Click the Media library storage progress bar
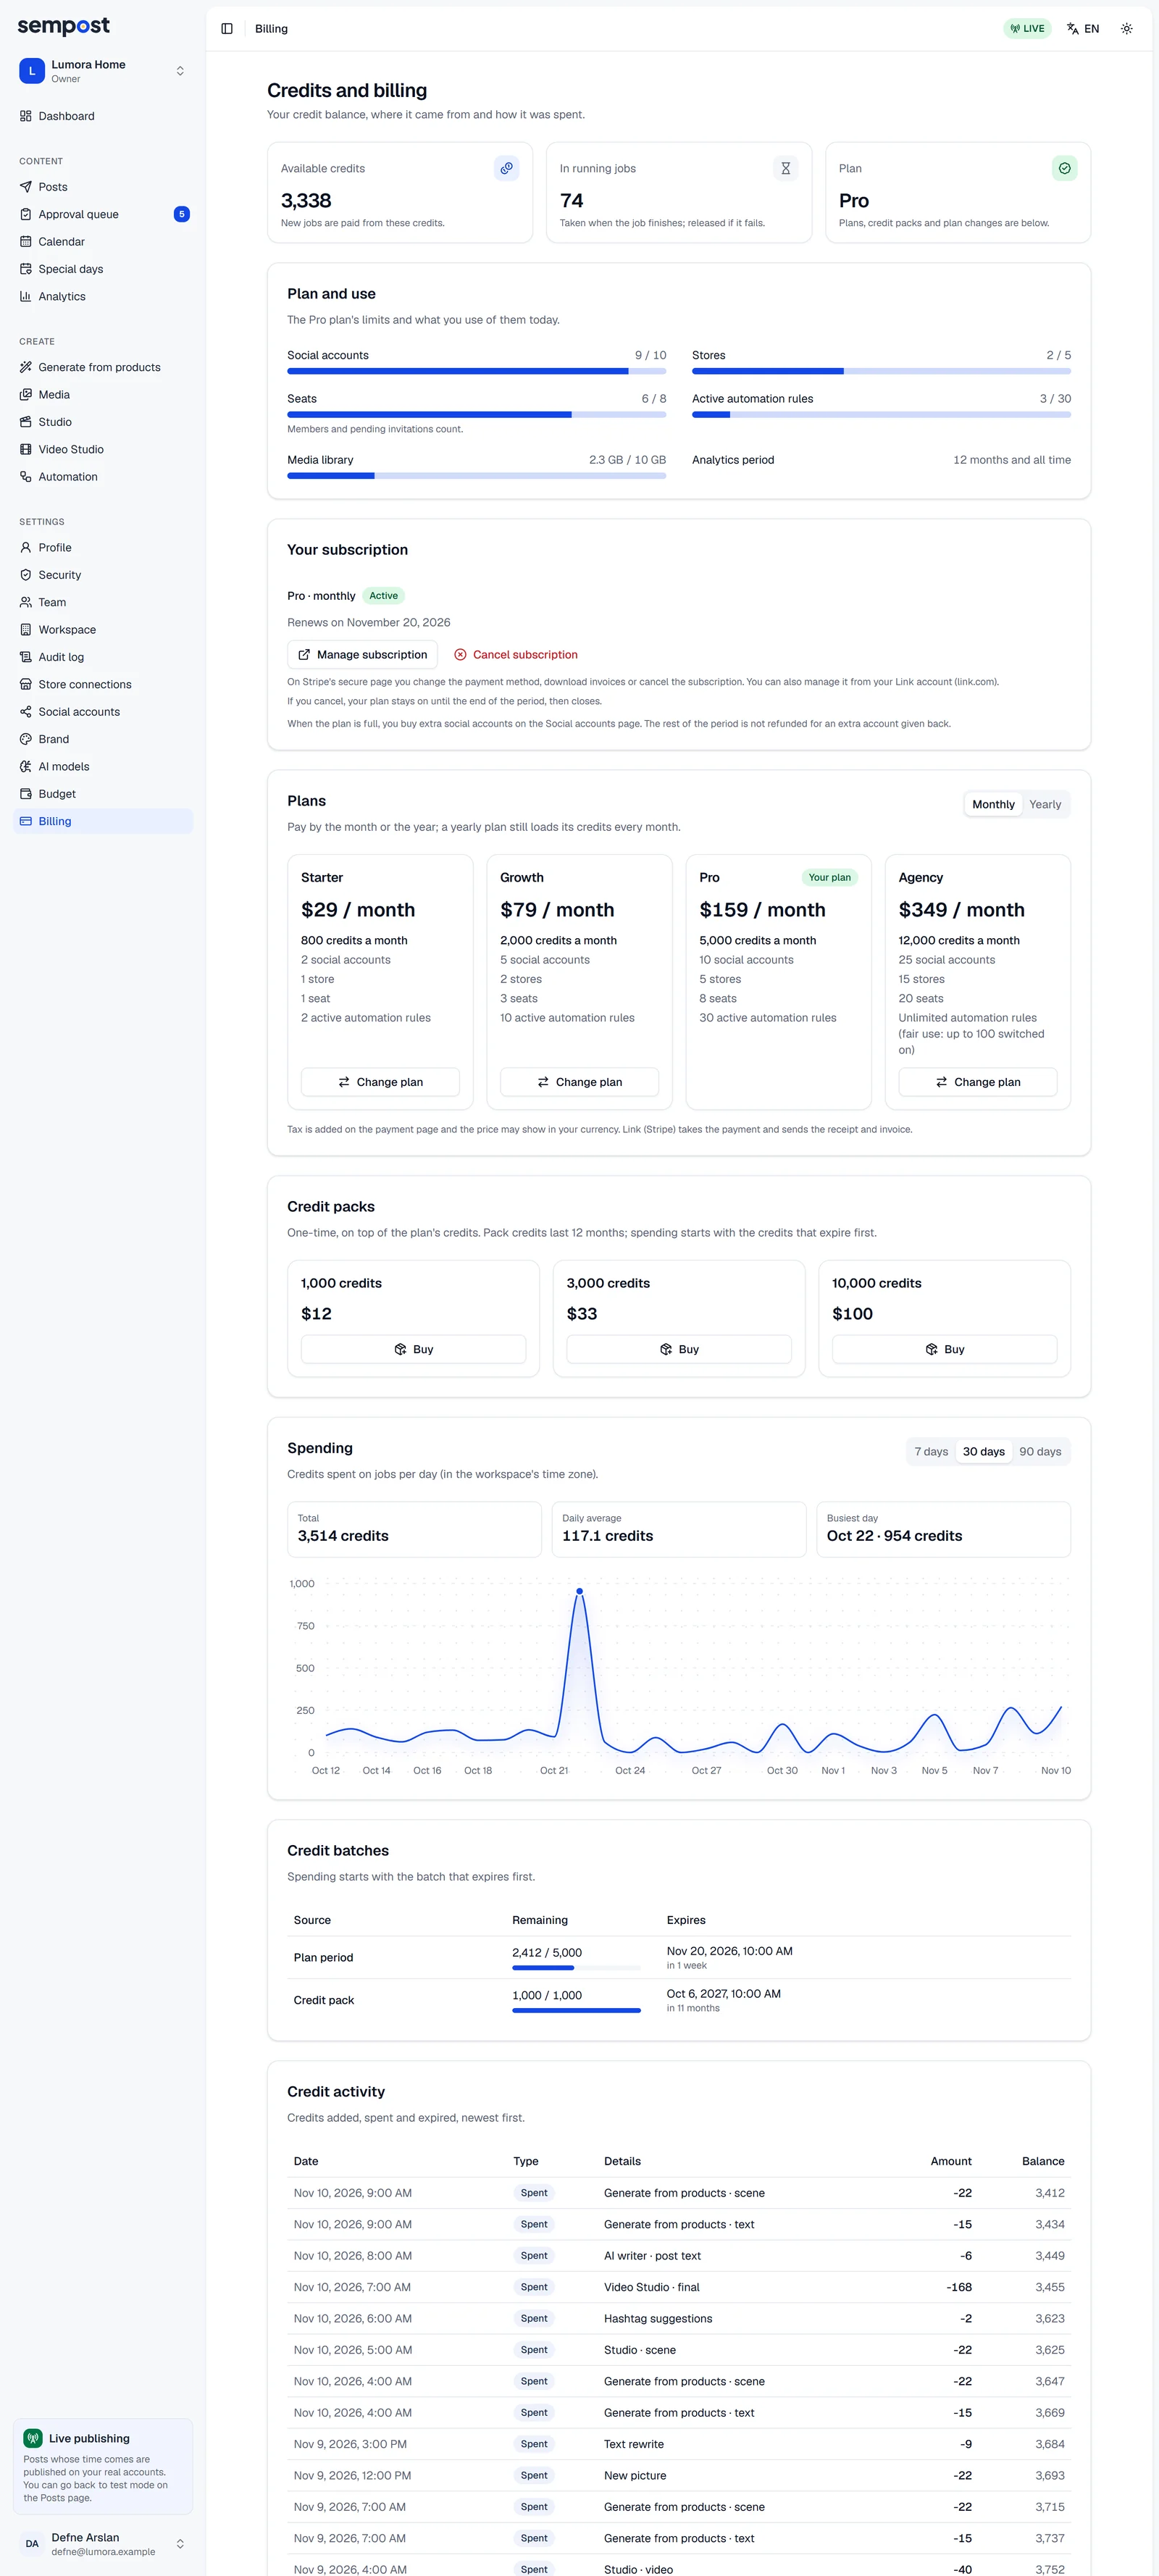 [476, 476]
